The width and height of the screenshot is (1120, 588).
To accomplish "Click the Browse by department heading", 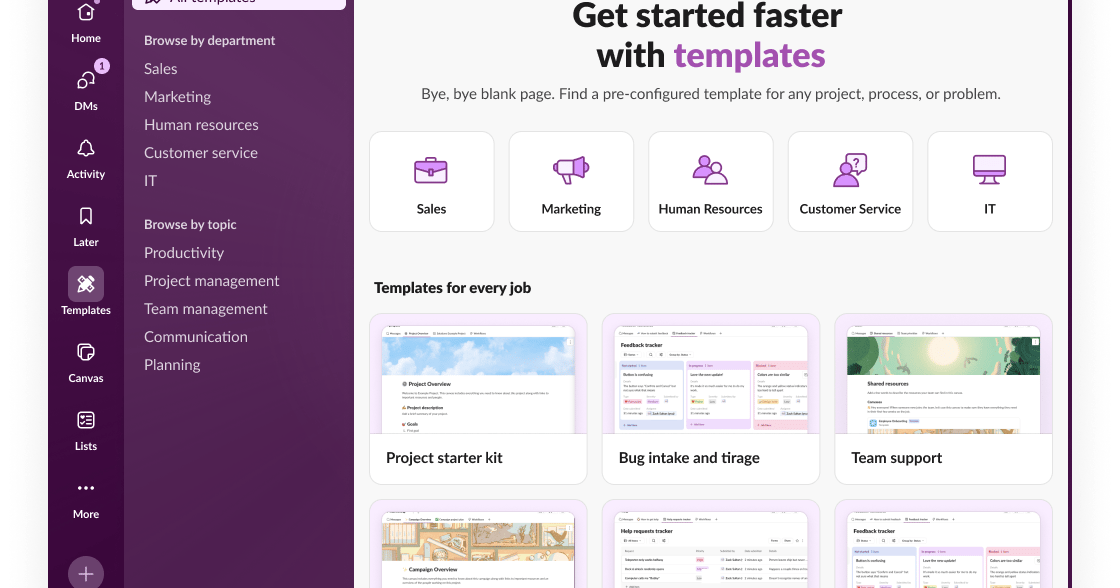I will tap(209, 41).
